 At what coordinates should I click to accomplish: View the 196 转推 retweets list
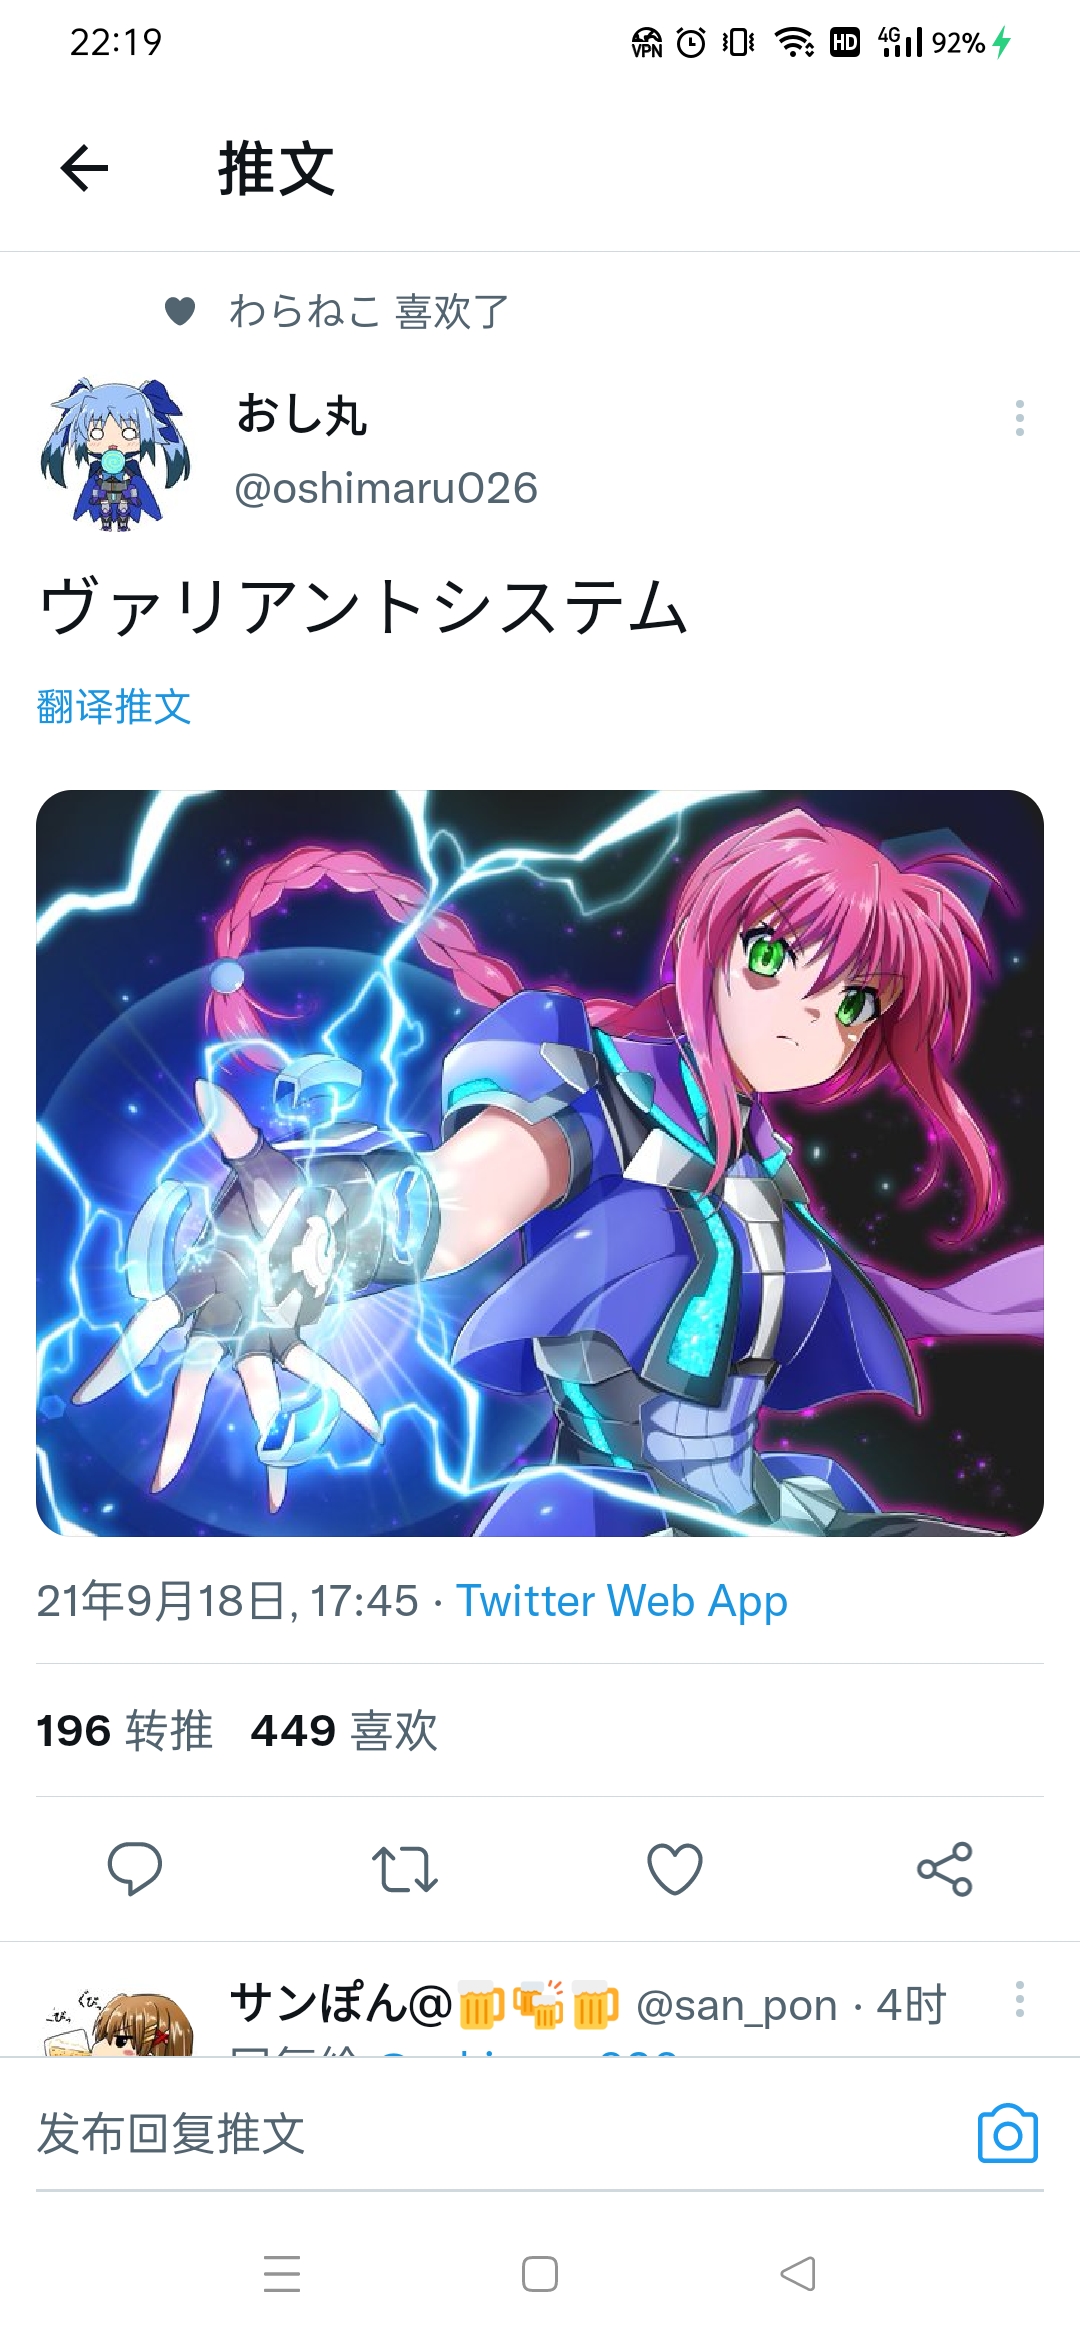click(125, 1730)
